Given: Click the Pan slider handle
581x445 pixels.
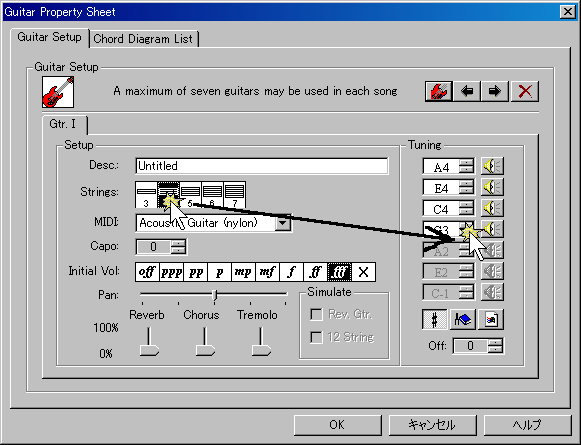Looking at the screenshot, I should pyautogui.click(x=215, y=295).
